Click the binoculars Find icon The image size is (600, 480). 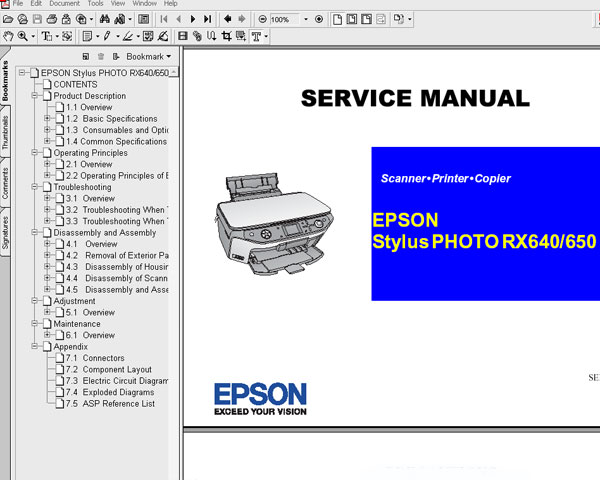(104, 19)
